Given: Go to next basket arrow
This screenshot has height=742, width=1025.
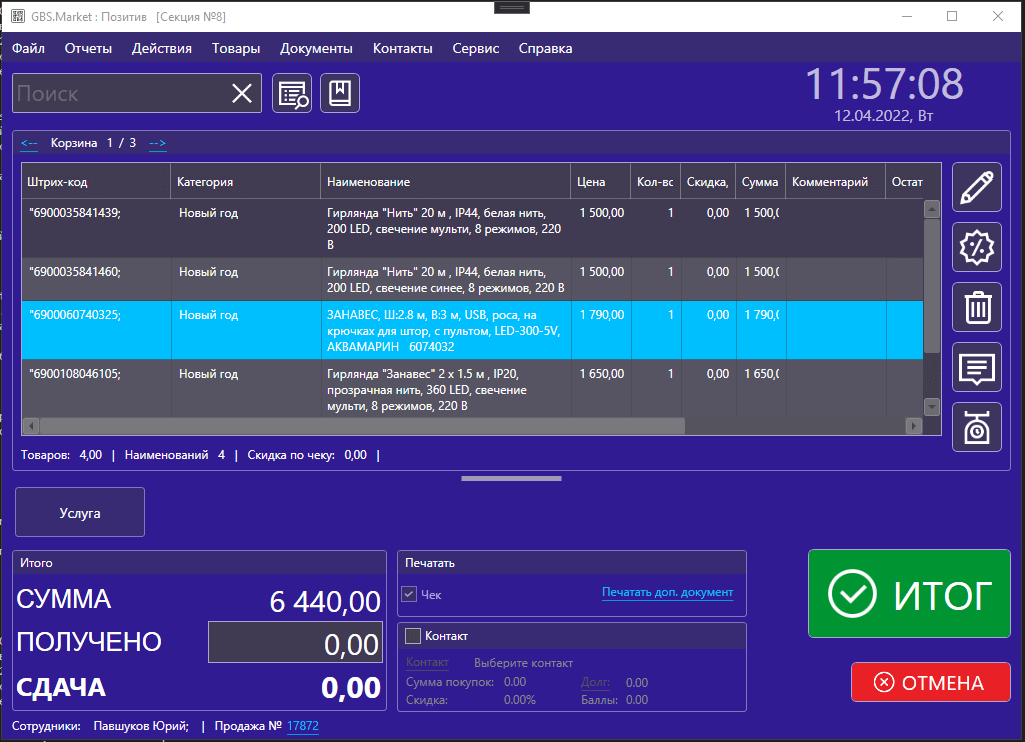Looking at the screenshot, I should (158, 143).
